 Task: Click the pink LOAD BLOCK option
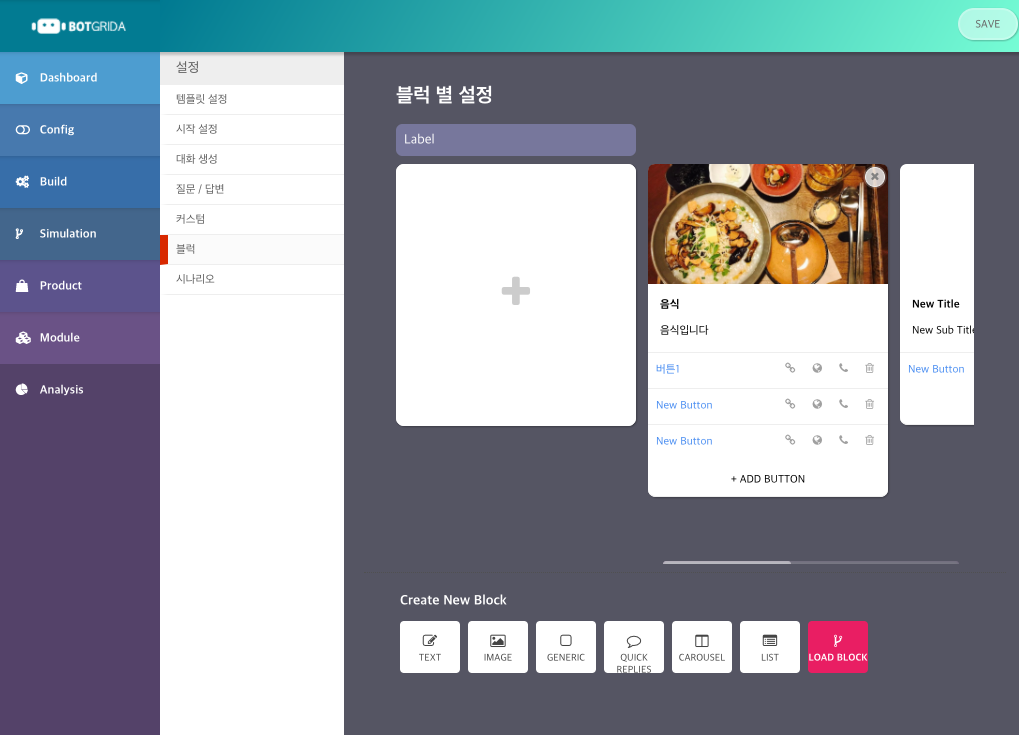point(837,647)
